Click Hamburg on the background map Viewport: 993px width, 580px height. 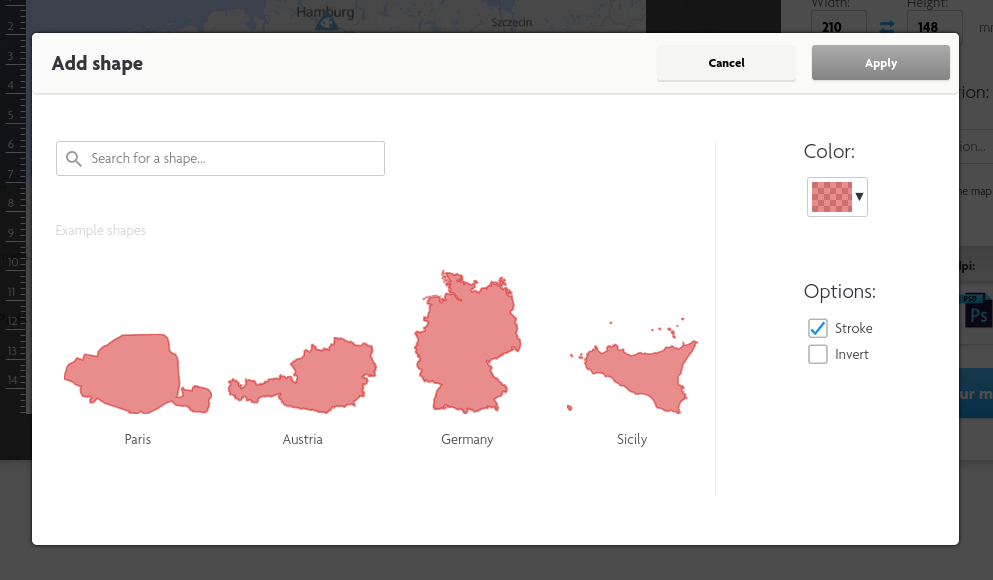pos(323,11)
